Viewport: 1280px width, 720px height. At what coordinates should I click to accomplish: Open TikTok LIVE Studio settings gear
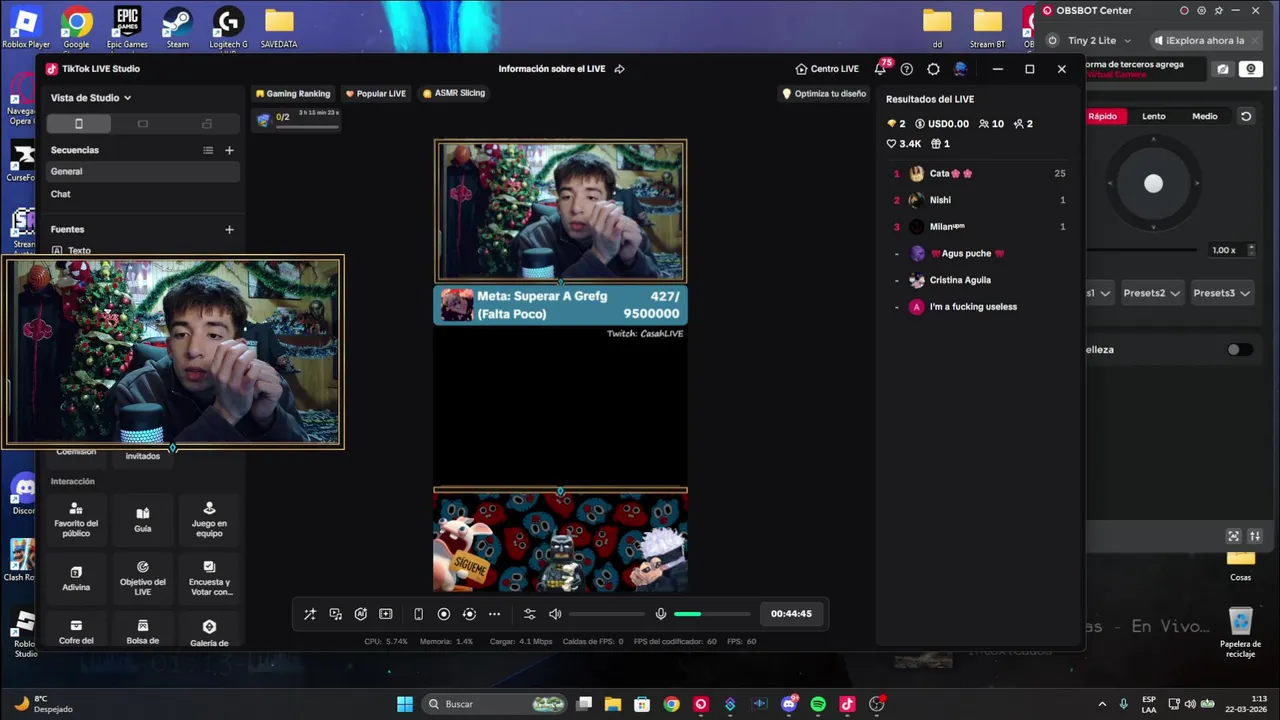[933, 69]
